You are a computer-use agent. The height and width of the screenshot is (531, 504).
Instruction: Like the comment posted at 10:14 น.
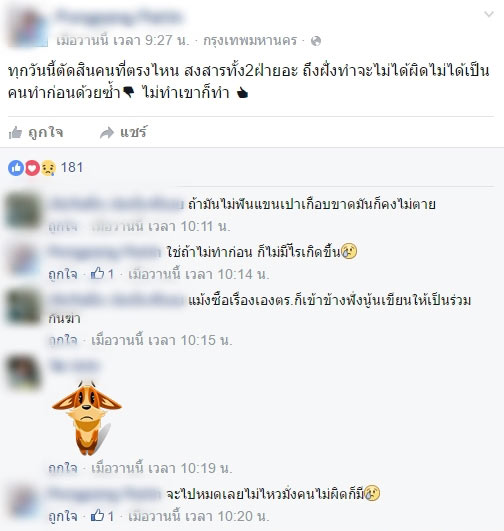(63, 274)
